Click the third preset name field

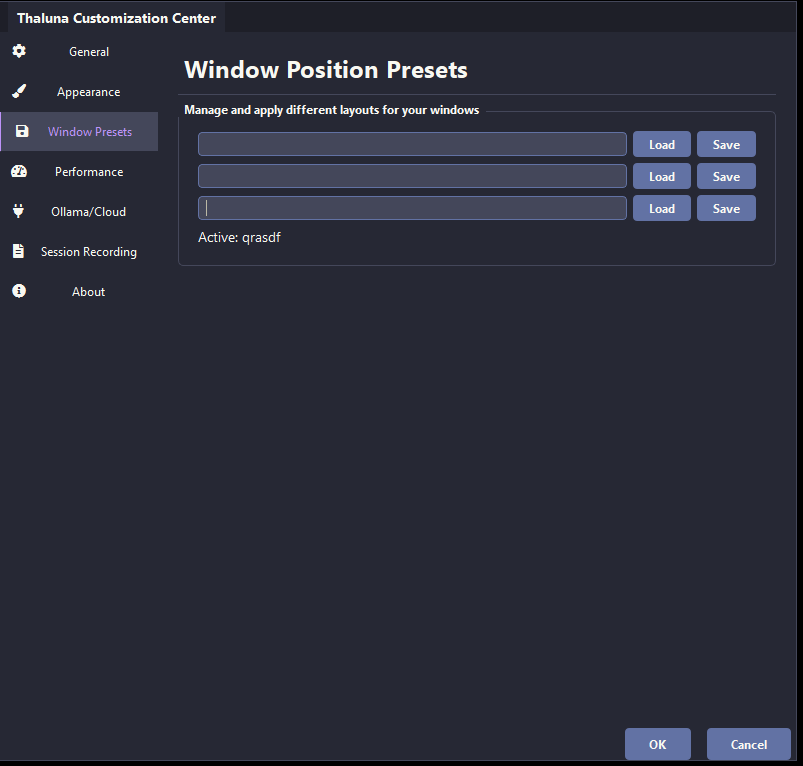[x=412, y=208]
